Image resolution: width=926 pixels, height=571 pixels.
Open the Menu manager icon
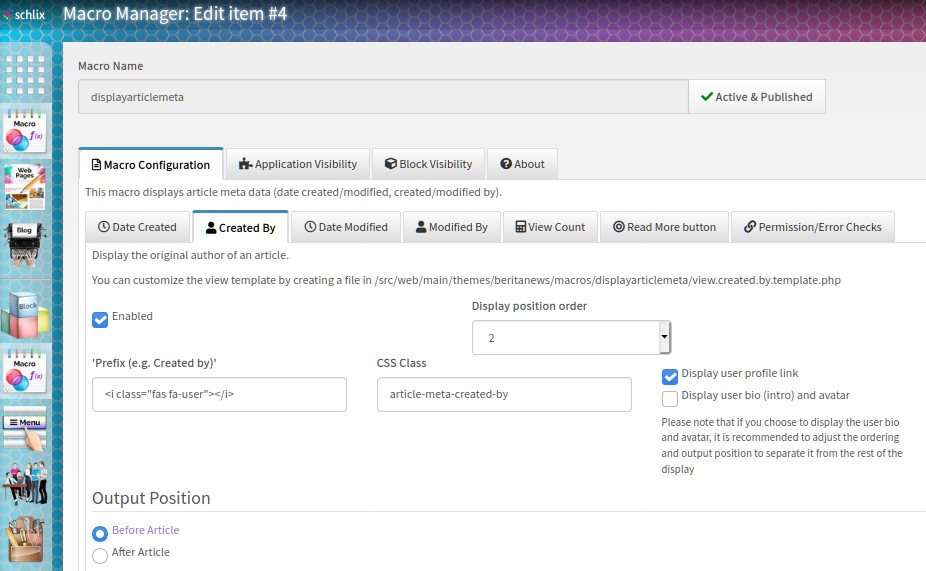click(25, 428)
